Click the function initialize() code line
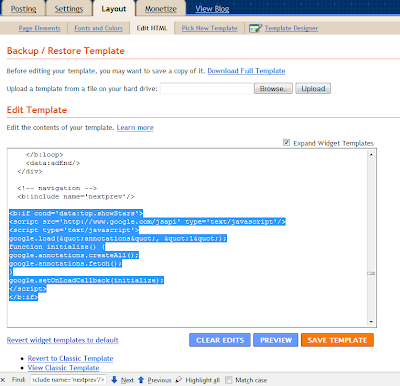This screenshot has height=386, width=400. (57, 247)
